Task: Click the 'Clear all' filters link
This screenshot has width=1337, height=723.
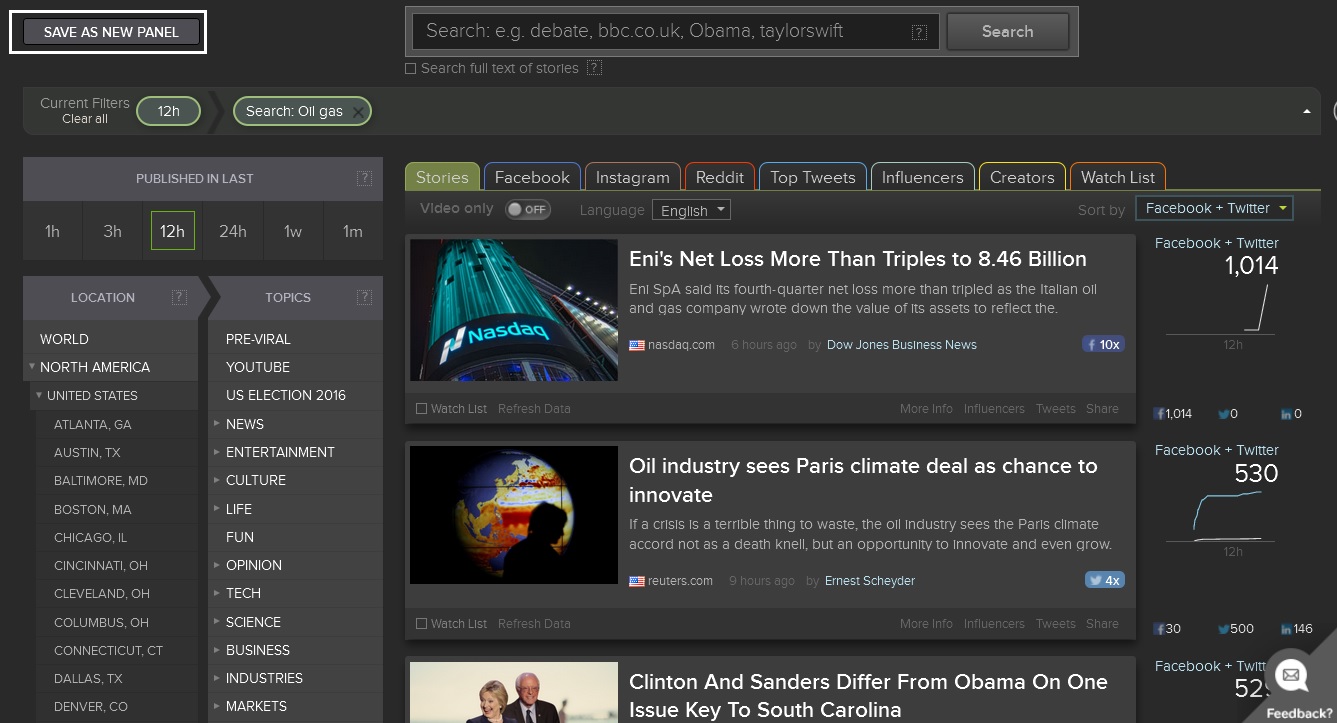Action: (x=85, y=119)
